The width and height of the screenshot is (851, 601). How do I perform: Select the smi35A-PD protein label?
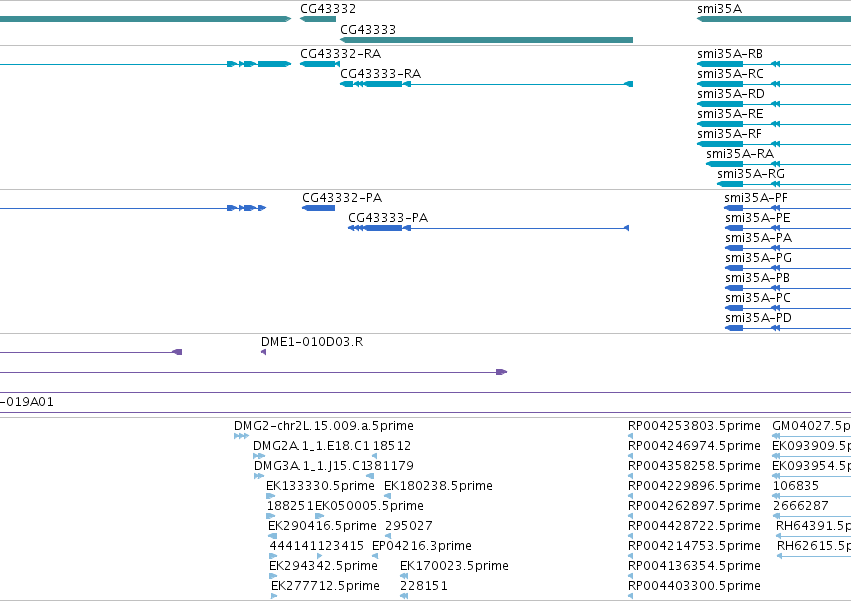pos(758,318)
